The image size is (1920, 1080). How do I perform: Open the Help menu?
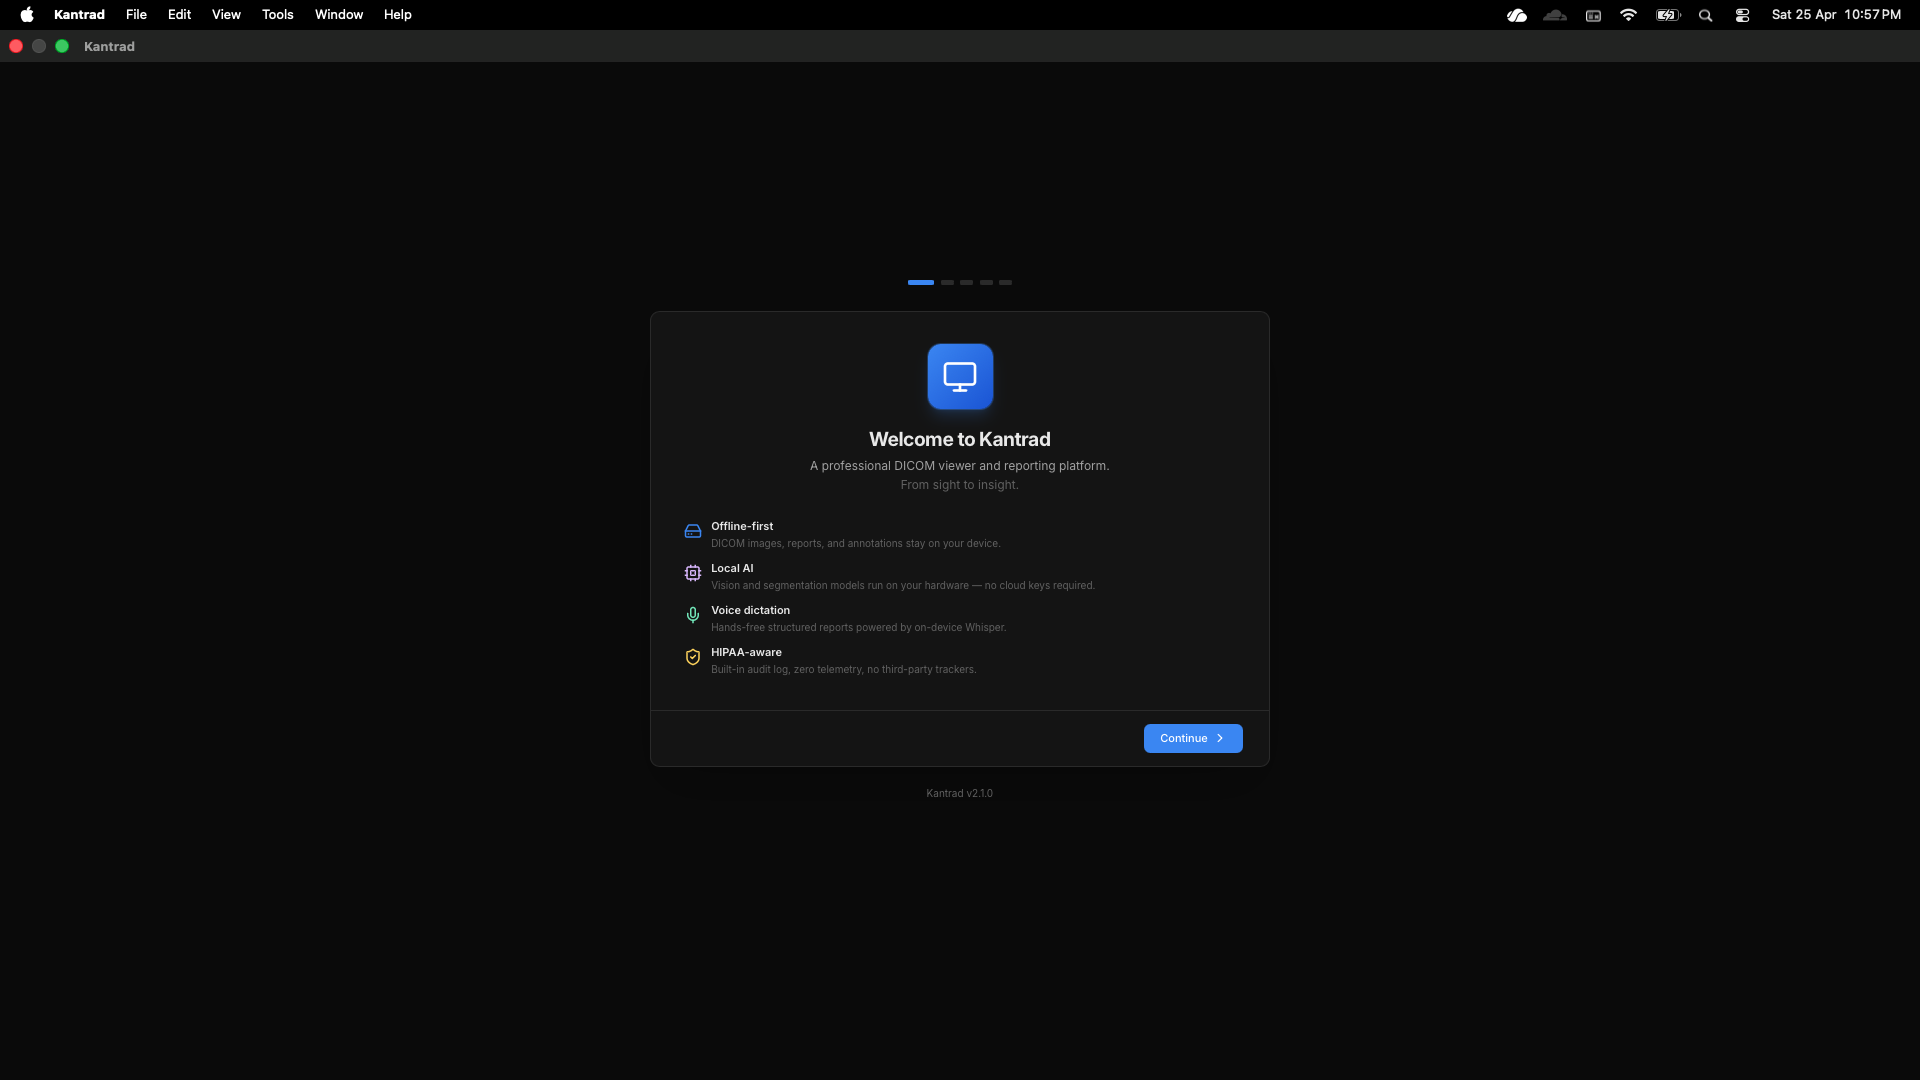click(397, 15)
